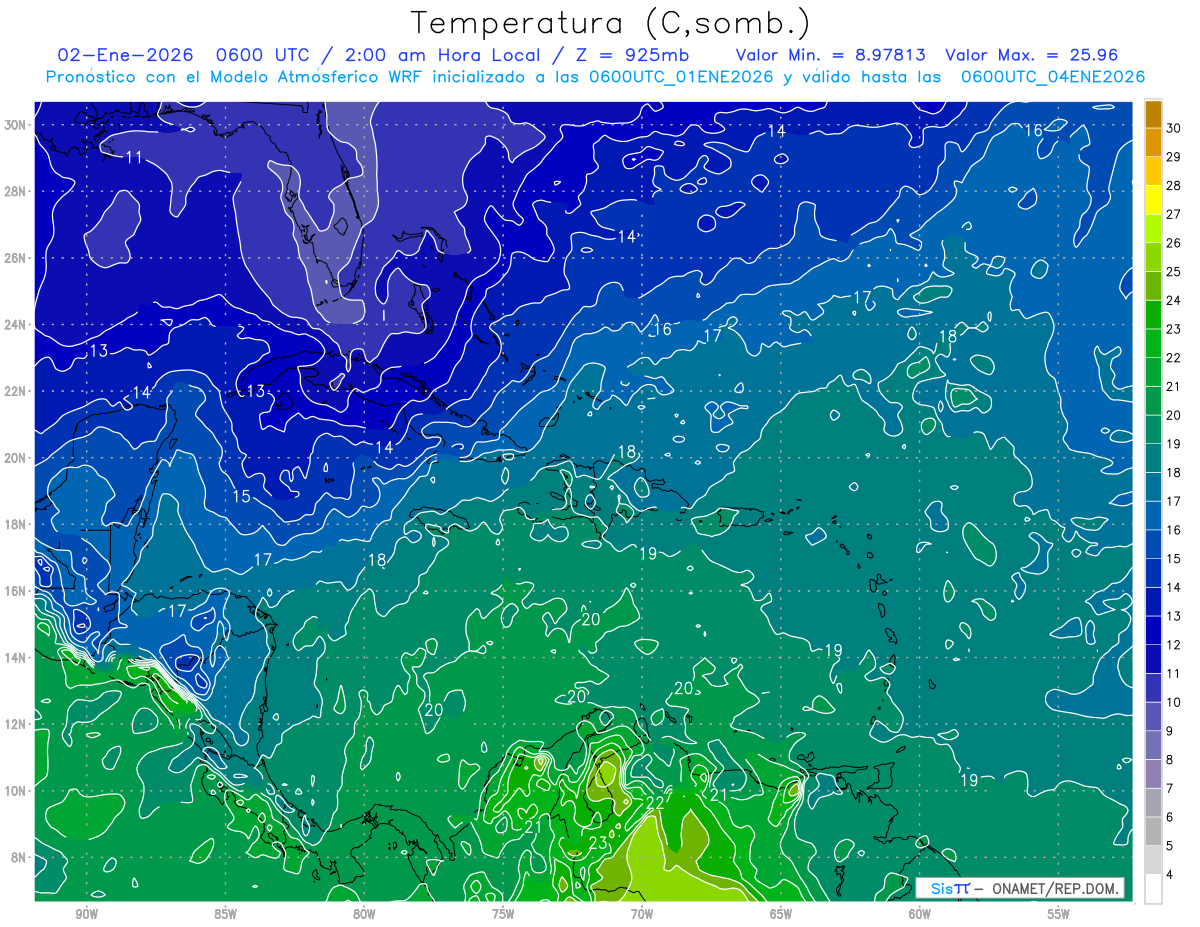
Task: Click the 30N latitude axis label
Action: point(15,125)
